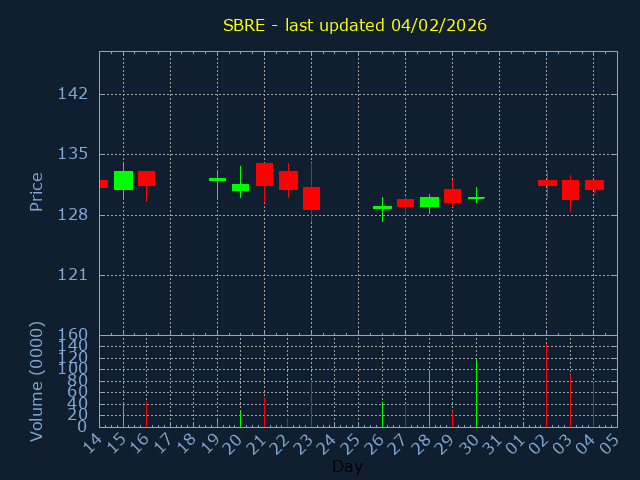Click the green candlestick on day 15
The width and height of the screenshot is (640, 480).
123,180
